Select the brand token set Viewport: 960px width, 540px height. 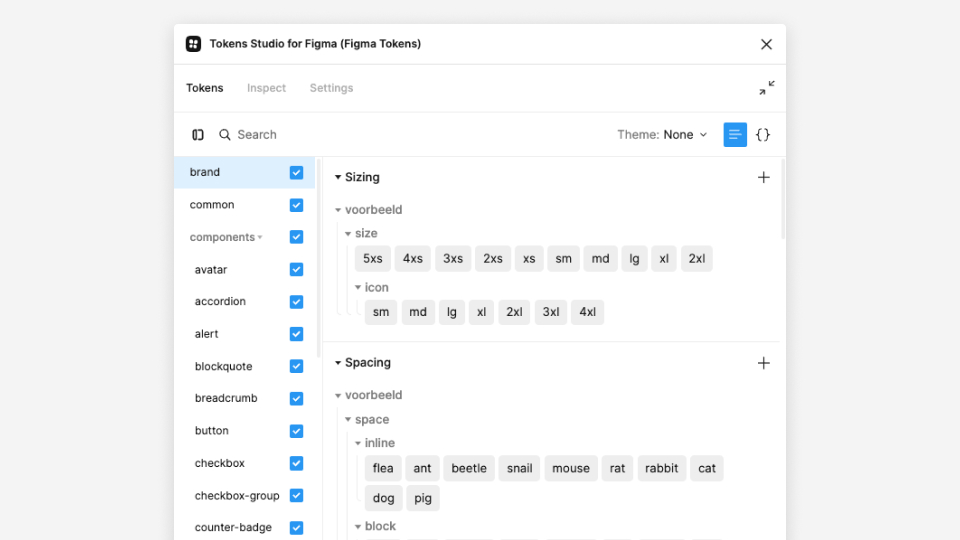tap(204, 172)
